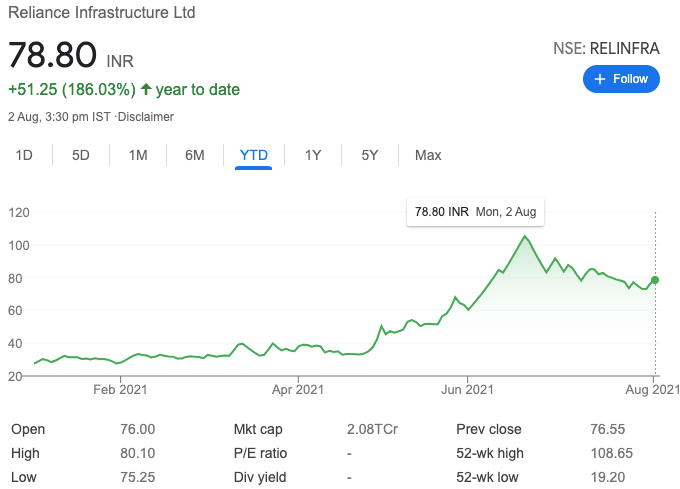Select the Max time range
Viewport: 680px width, 489px height.
428,155
